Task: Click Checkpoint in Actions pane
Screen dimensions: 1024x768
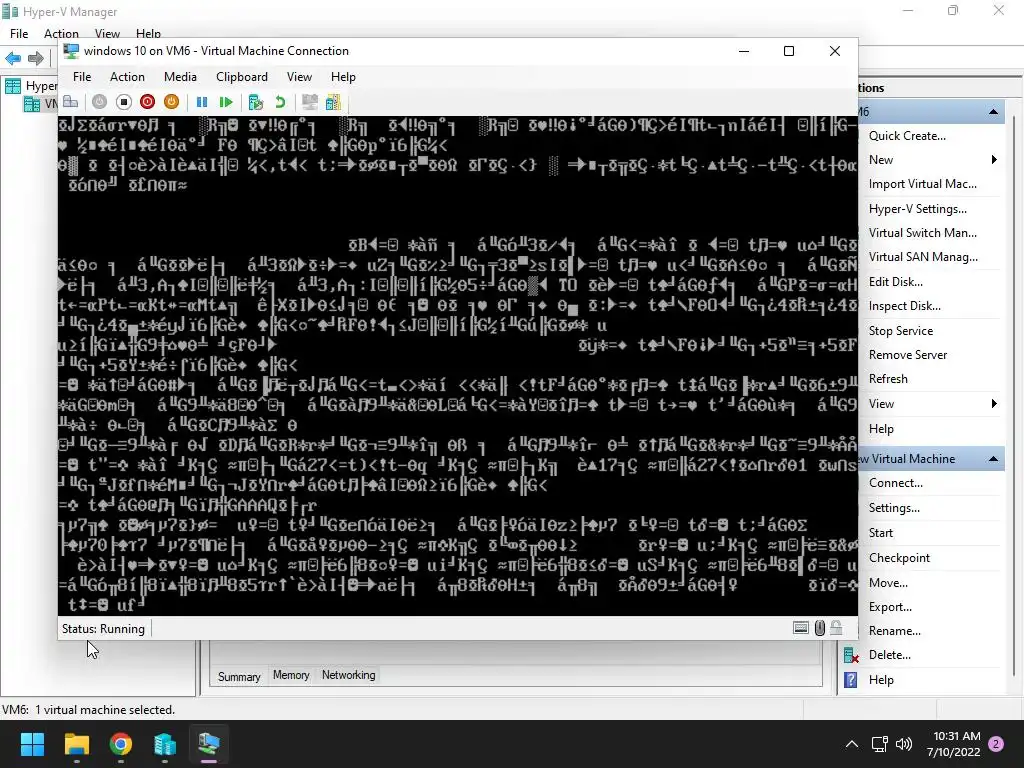Action: tap(899, 558)
